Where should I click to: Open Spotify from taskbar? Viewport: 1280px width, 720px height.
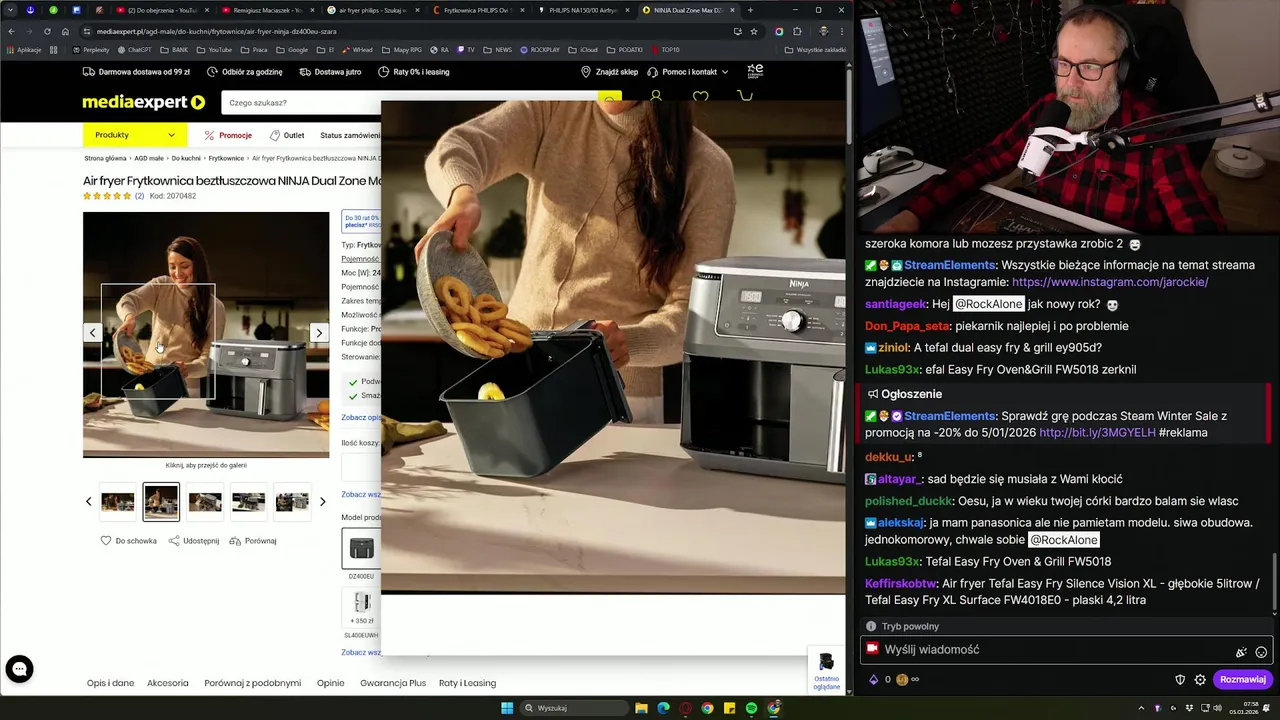pyautogui.click(x=751, y=708)
